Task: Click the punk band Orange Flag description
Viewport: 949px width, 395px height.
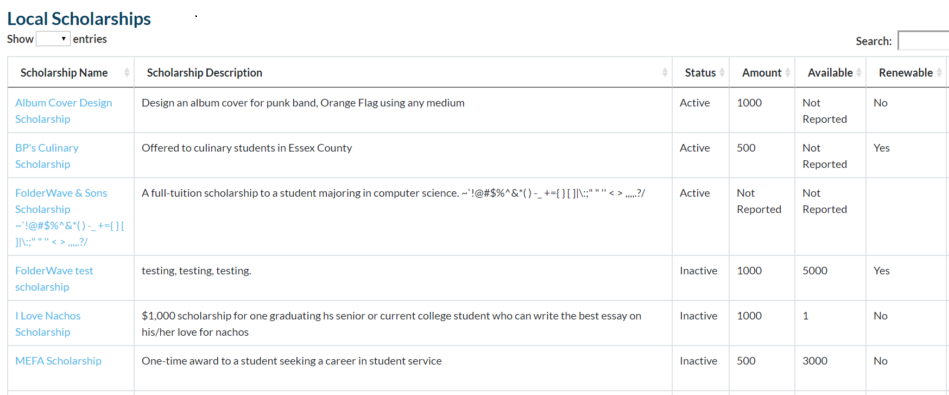Action: (303, 103)
